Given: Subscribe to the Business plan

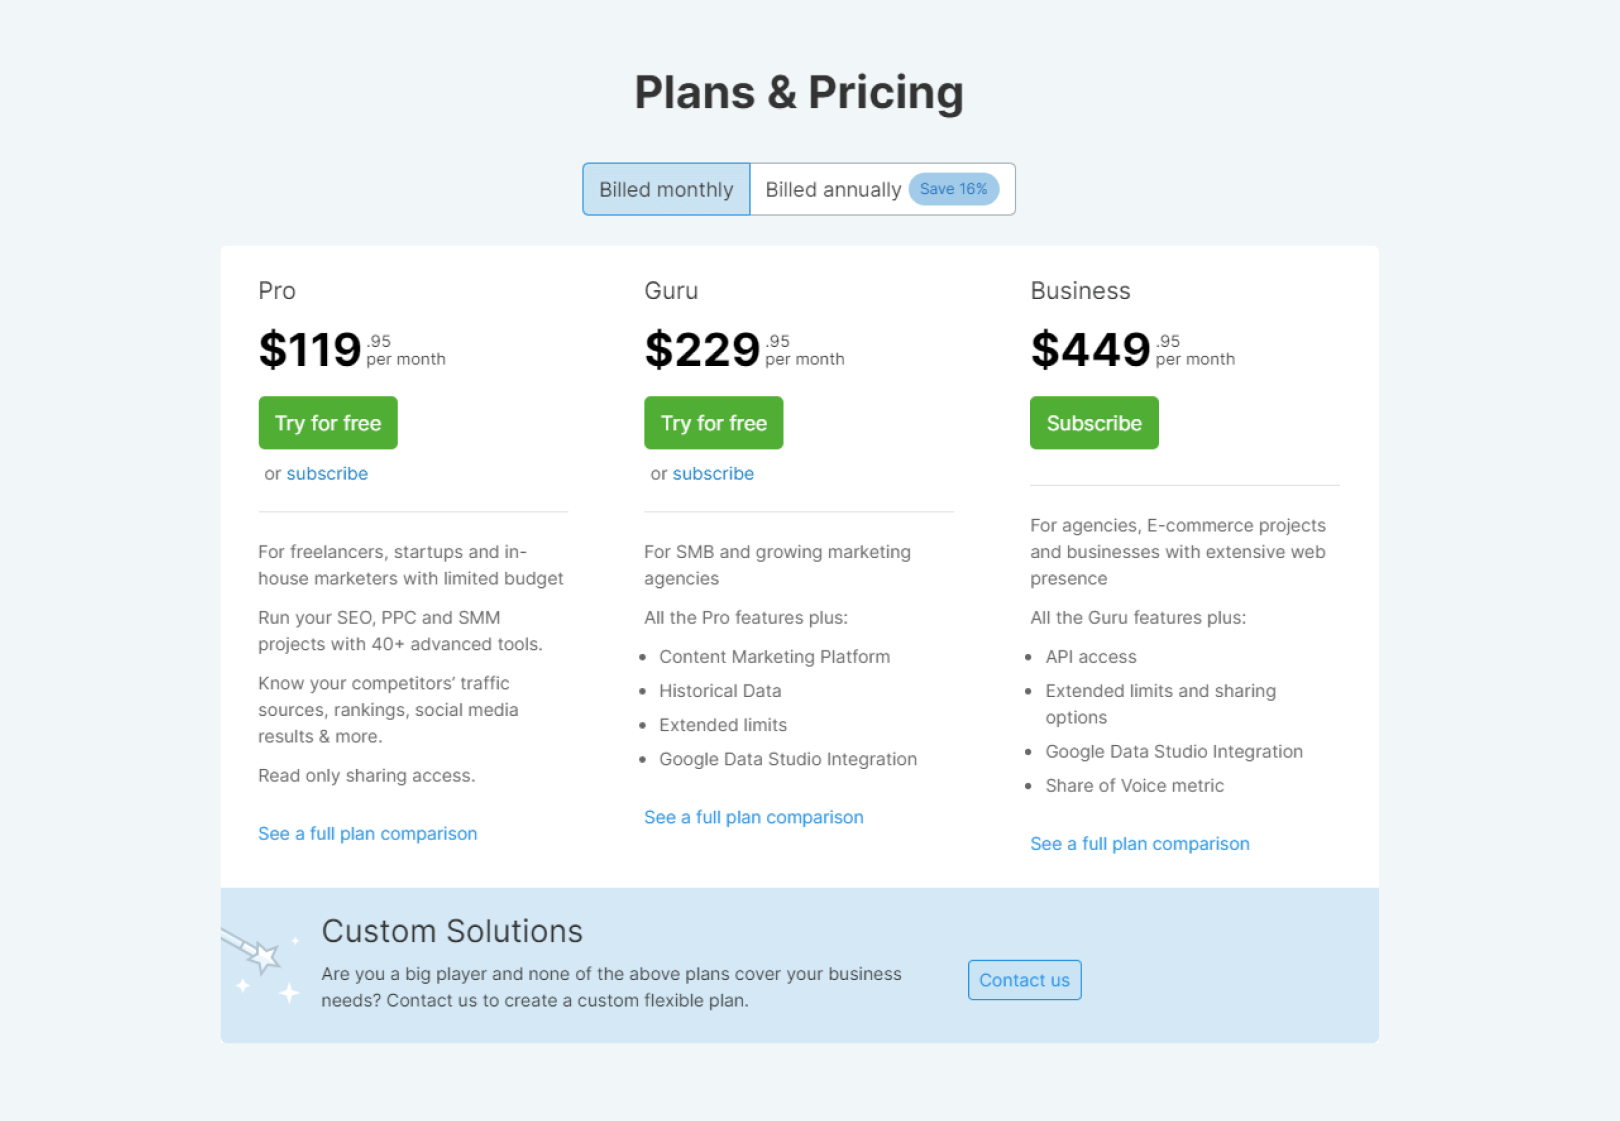Looking at the screenshot, I should [1094, 423].
